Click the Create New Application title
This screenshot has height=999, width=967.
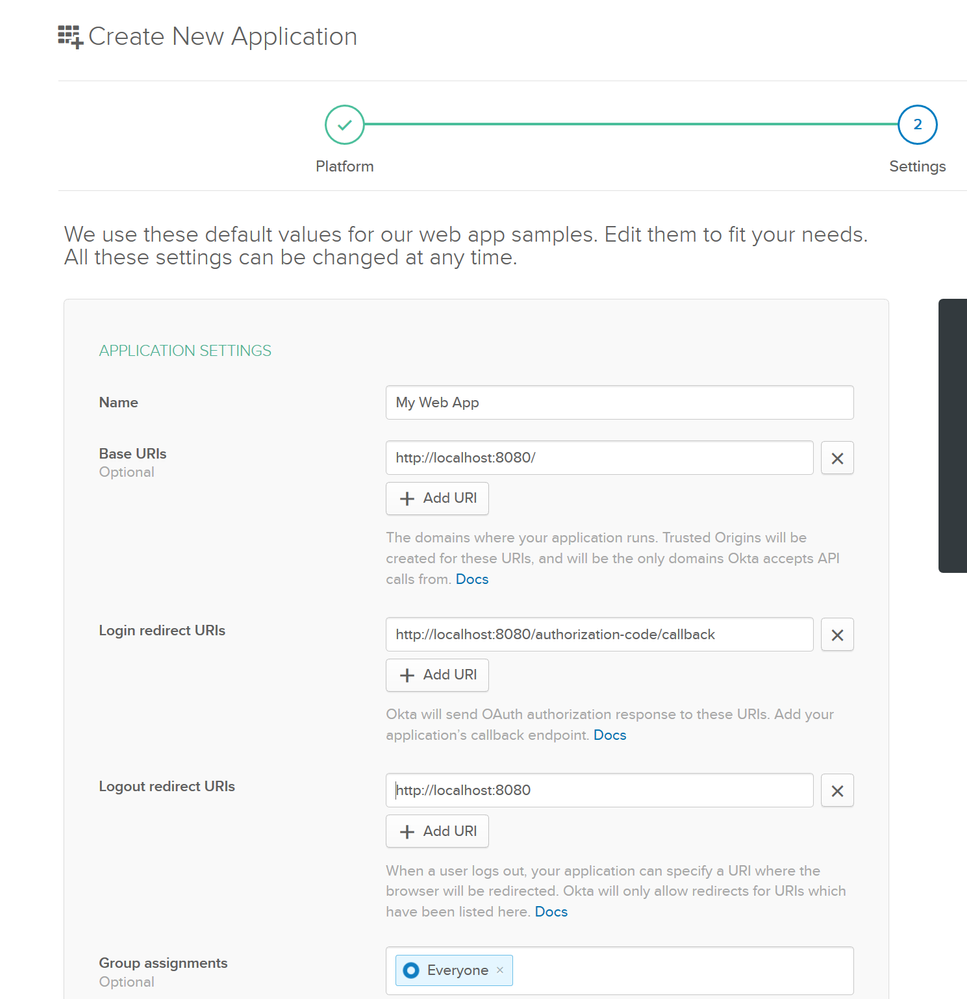[223, 36]
